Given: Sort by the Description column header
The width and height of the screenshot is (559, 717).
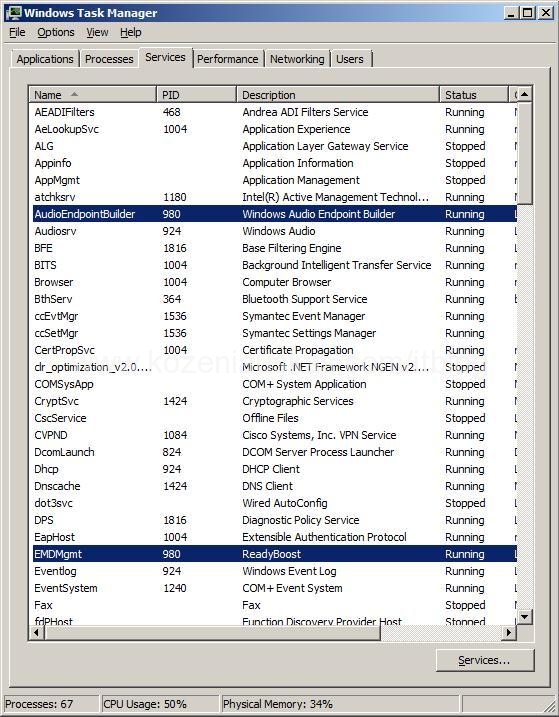Looking at the screenshot, I should pyautogui.click(x=338, y=95).
